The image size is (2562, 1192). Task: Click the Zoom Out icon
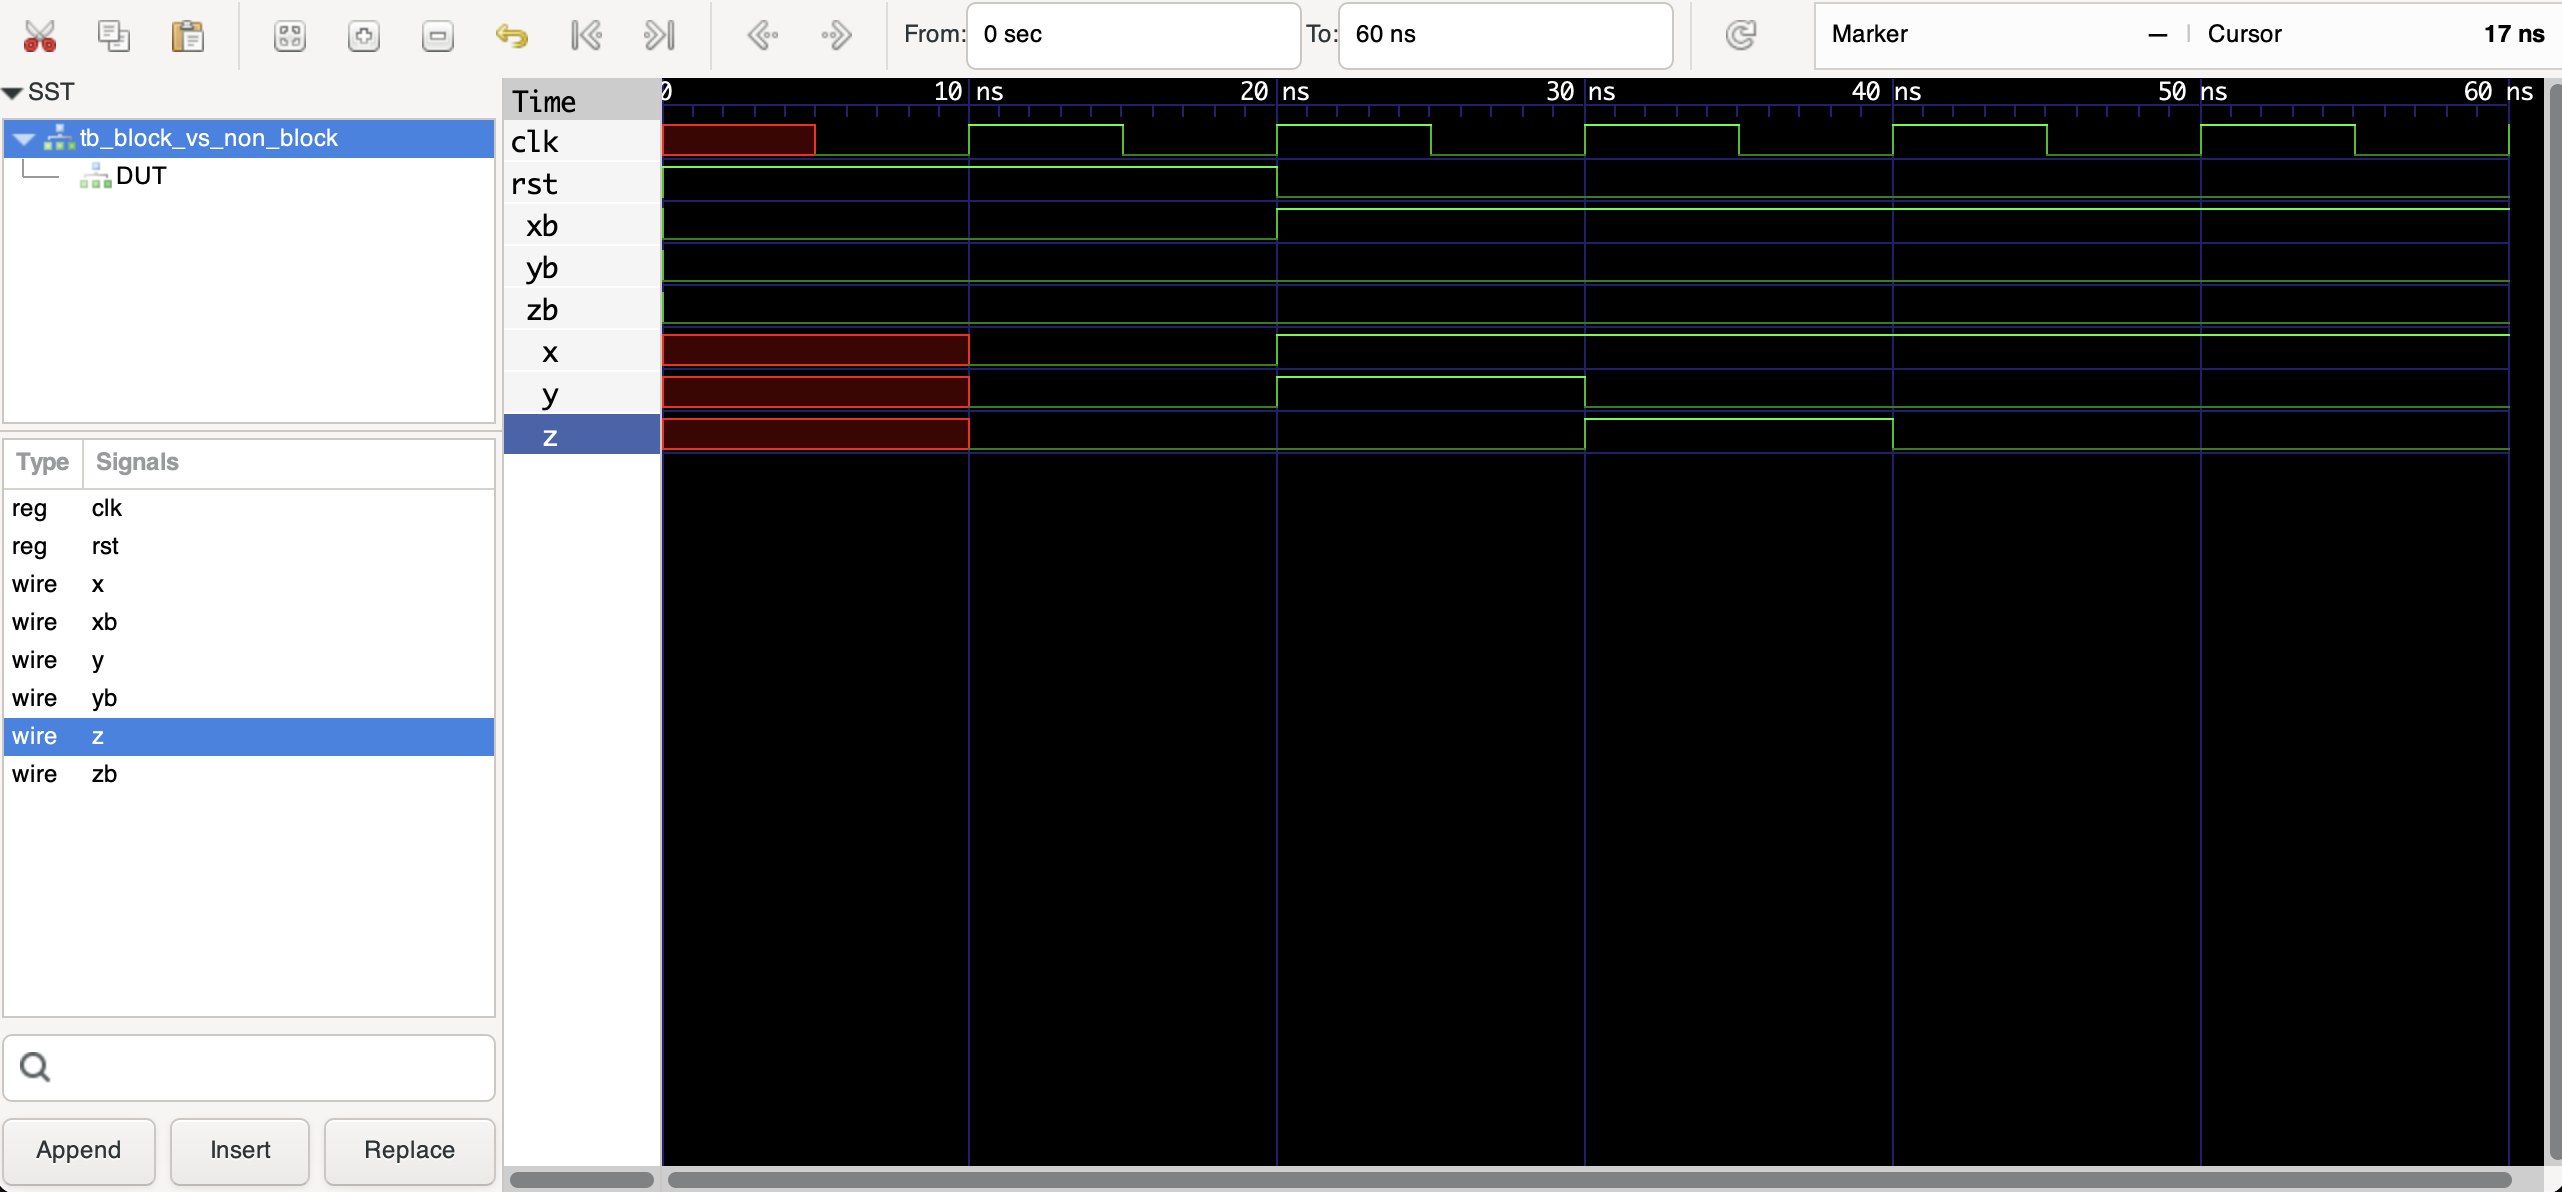437,36
